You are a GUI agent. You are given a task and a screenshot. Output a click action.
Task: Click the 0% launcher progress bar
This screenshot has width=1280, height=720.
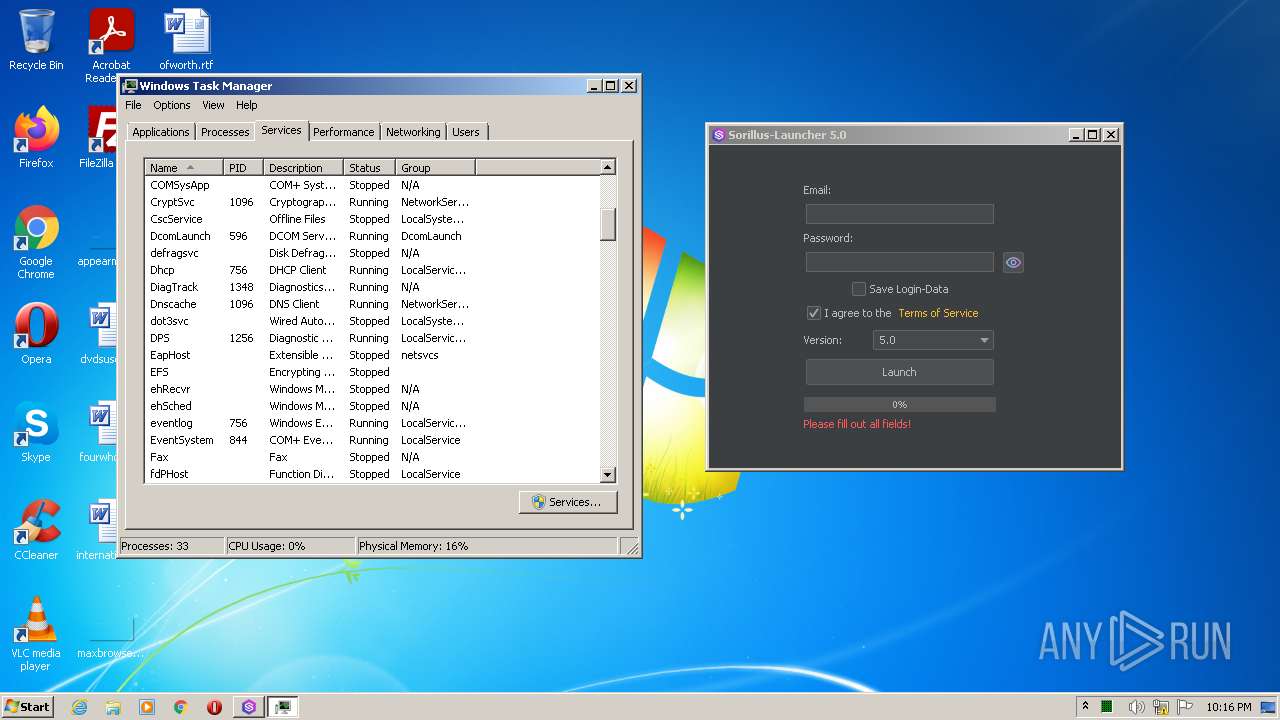point(899,405)
